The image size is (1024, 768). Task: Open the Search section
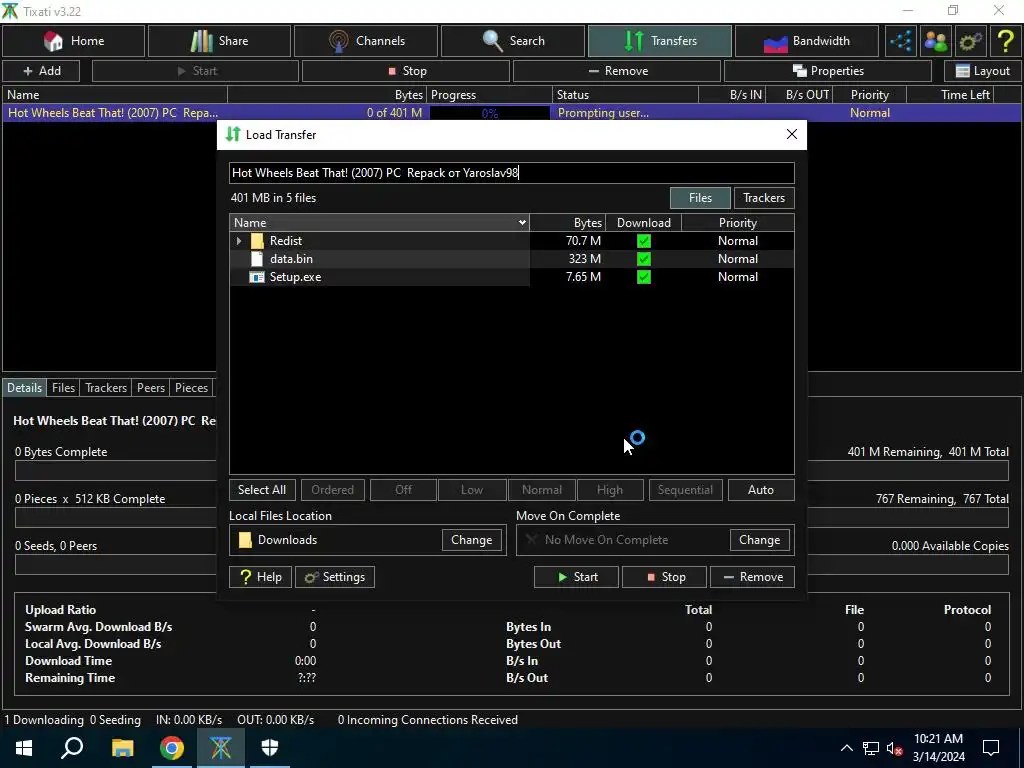pyautogui.click(x=513, y=41)
